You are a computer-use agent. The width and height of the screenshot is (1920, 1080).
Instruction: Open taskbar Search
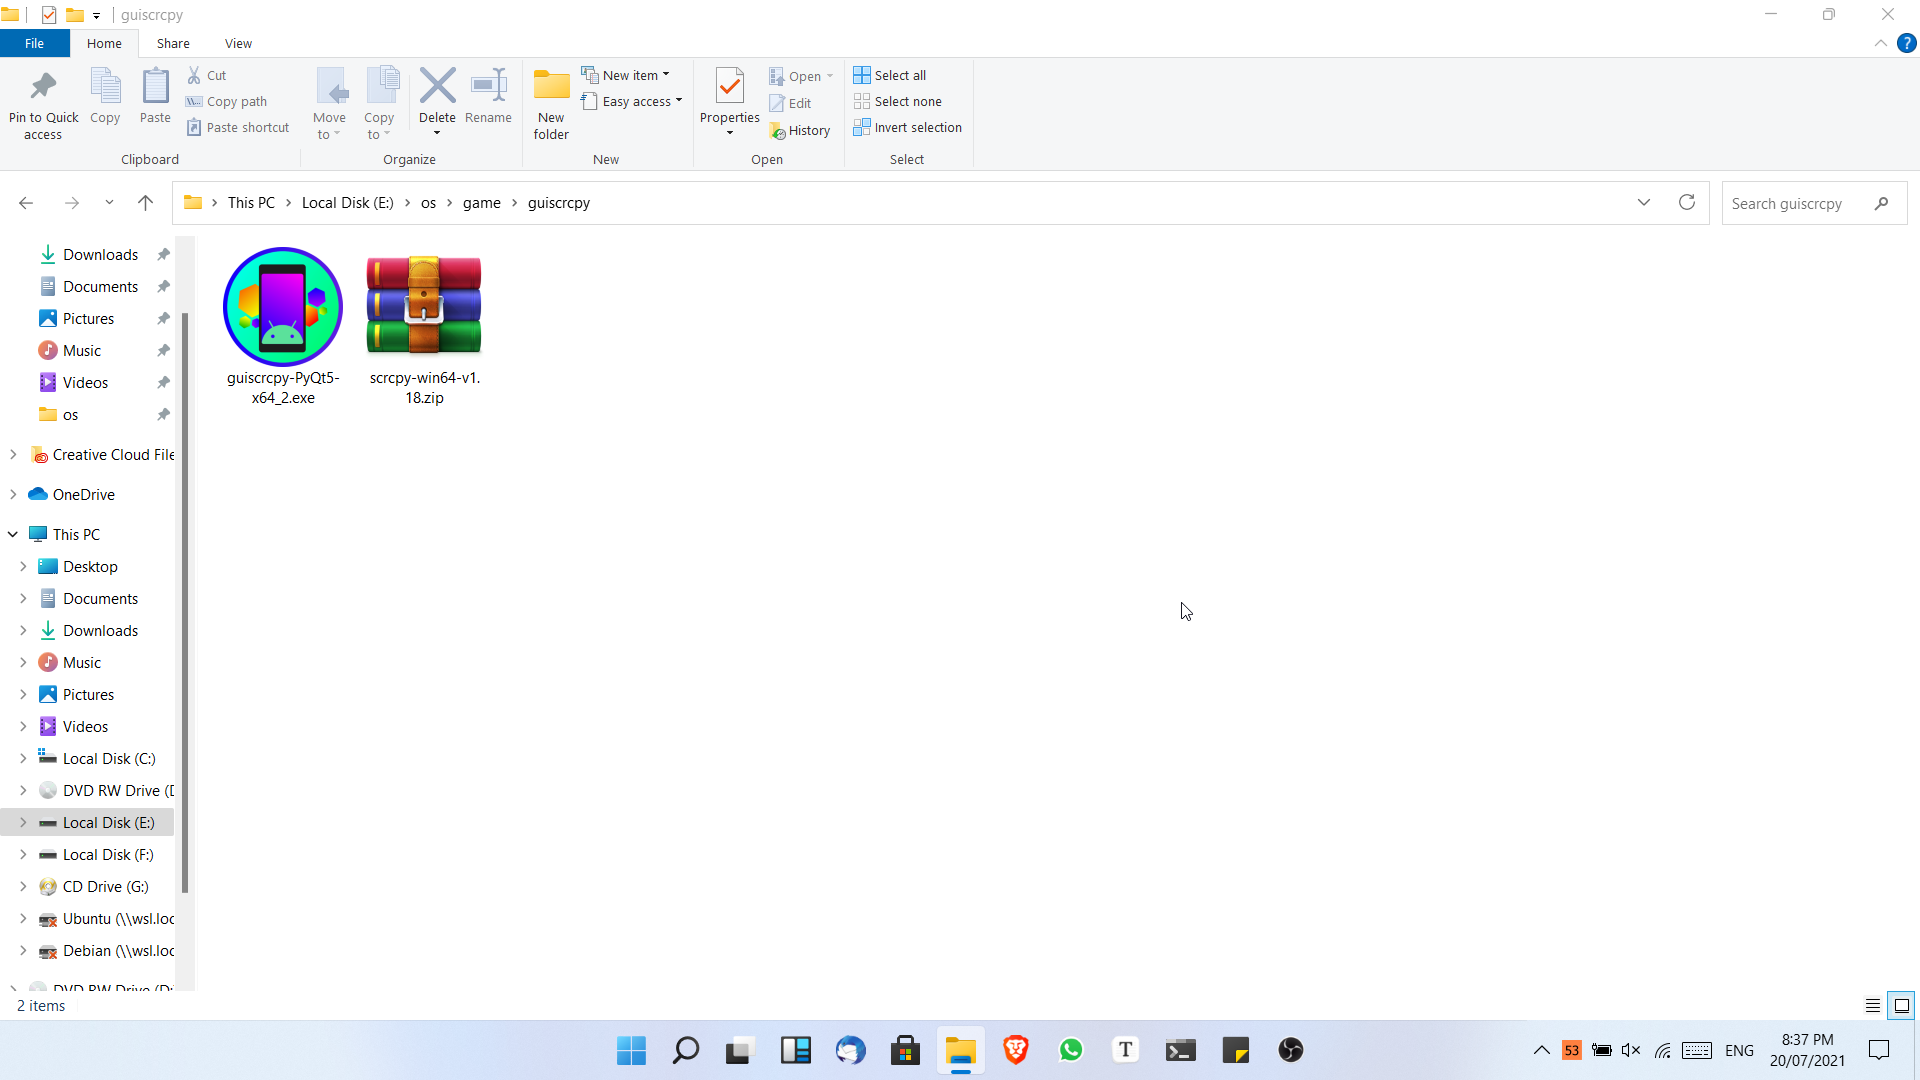pyautogui.click(x=686, y=1050)
